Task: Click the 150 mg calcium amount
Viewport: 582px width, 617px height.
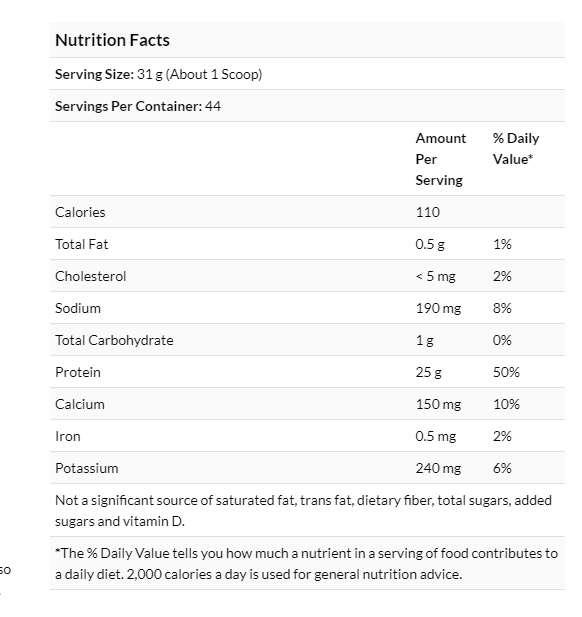Action: click(438, 404)
